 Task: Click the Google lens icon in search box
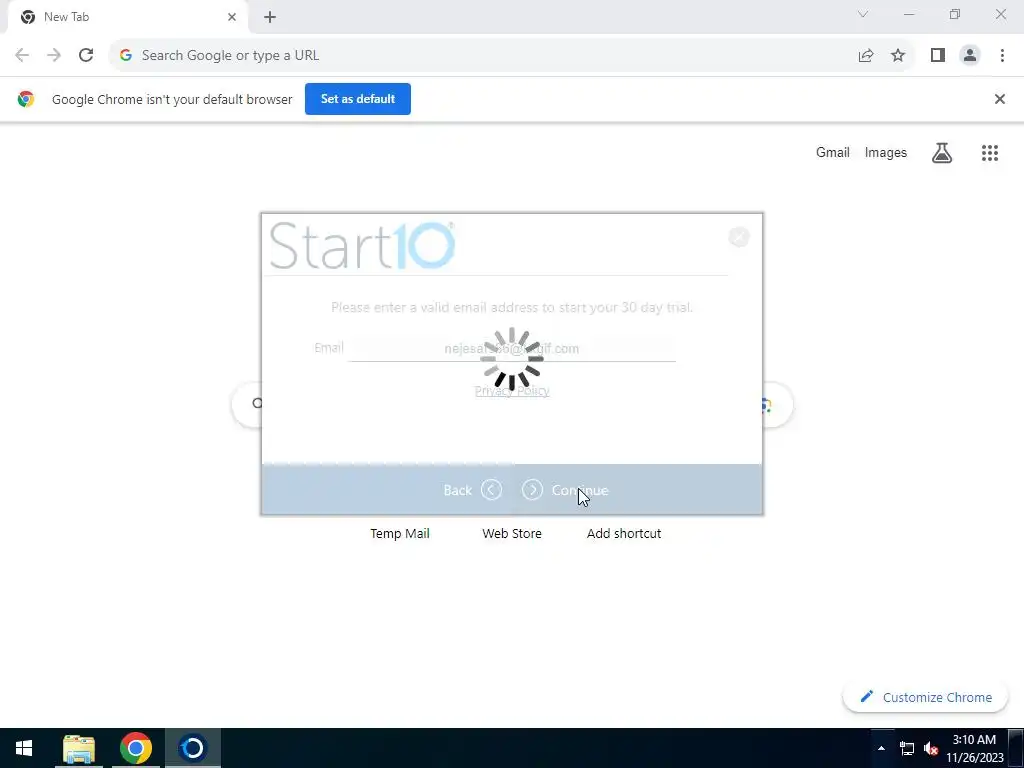pos(765,405)
